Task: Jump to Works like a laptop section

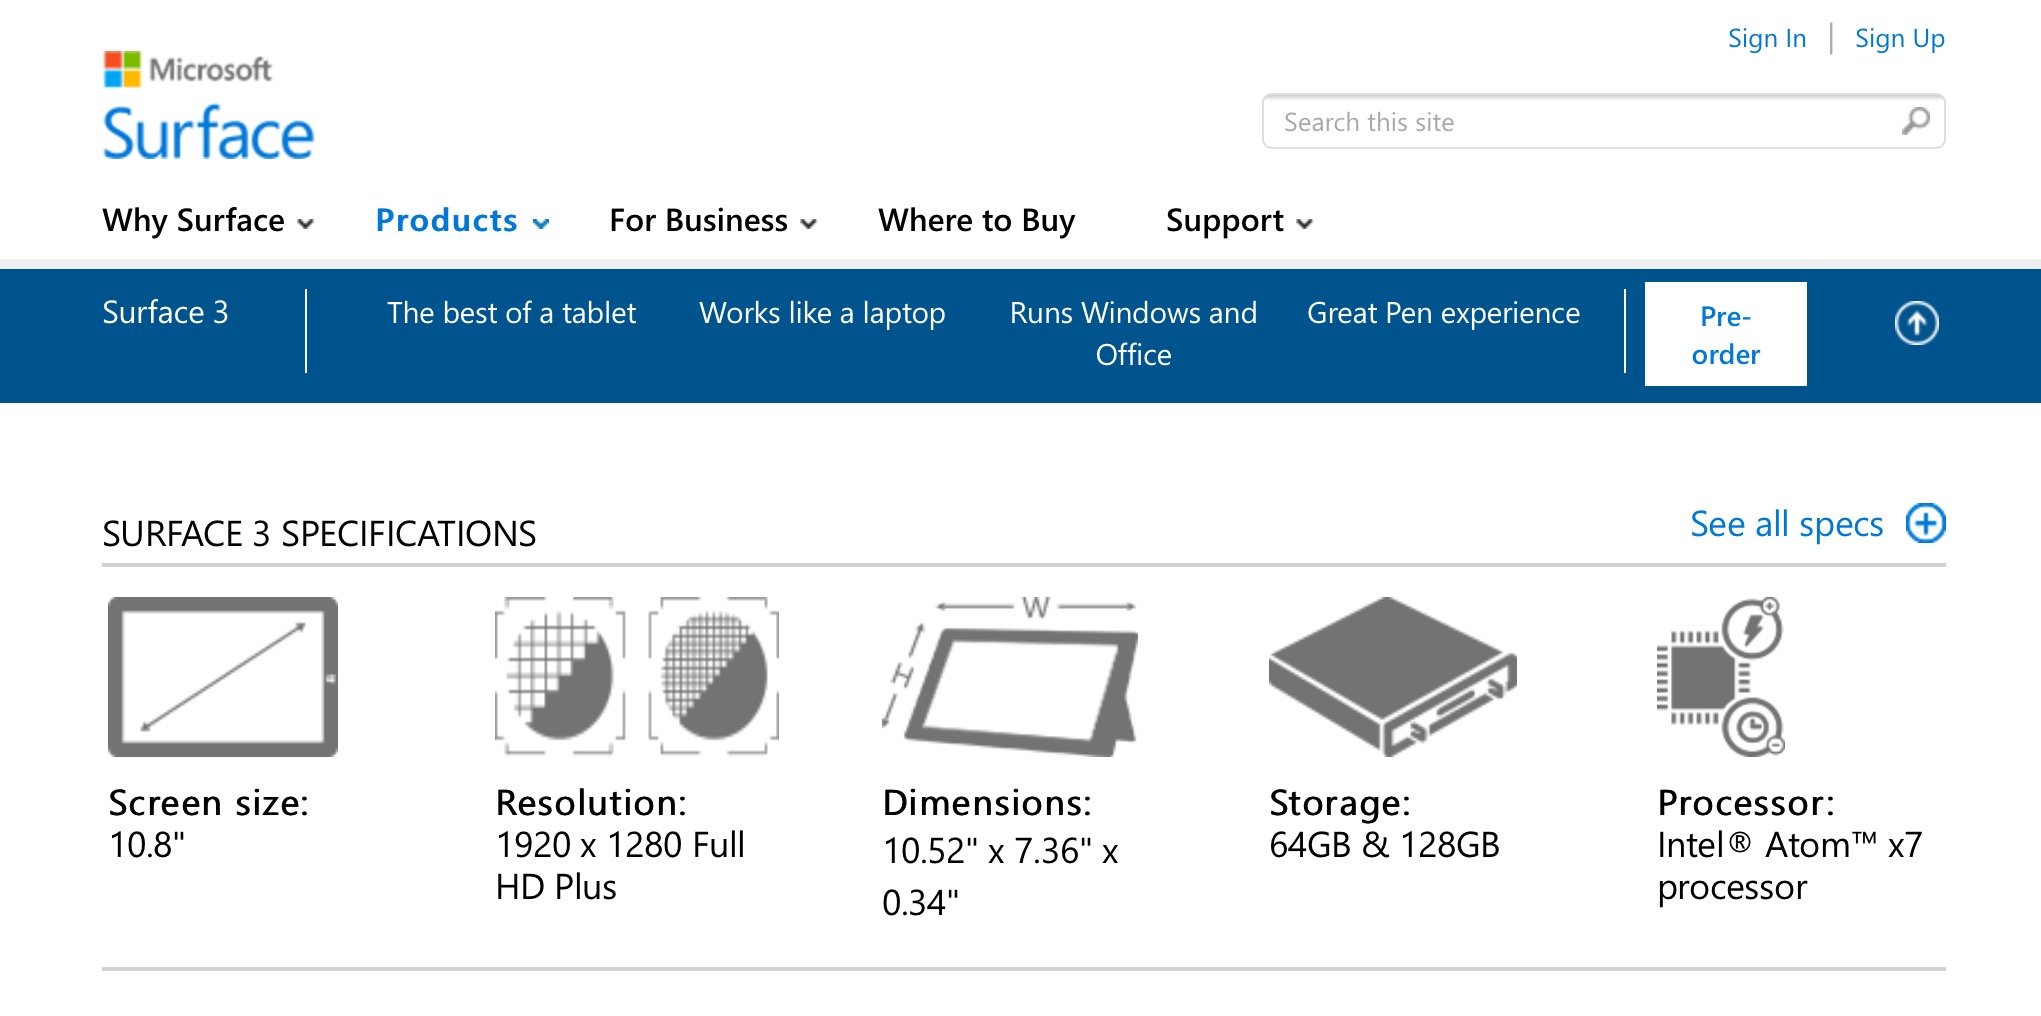Action: [x=822, y=313]
